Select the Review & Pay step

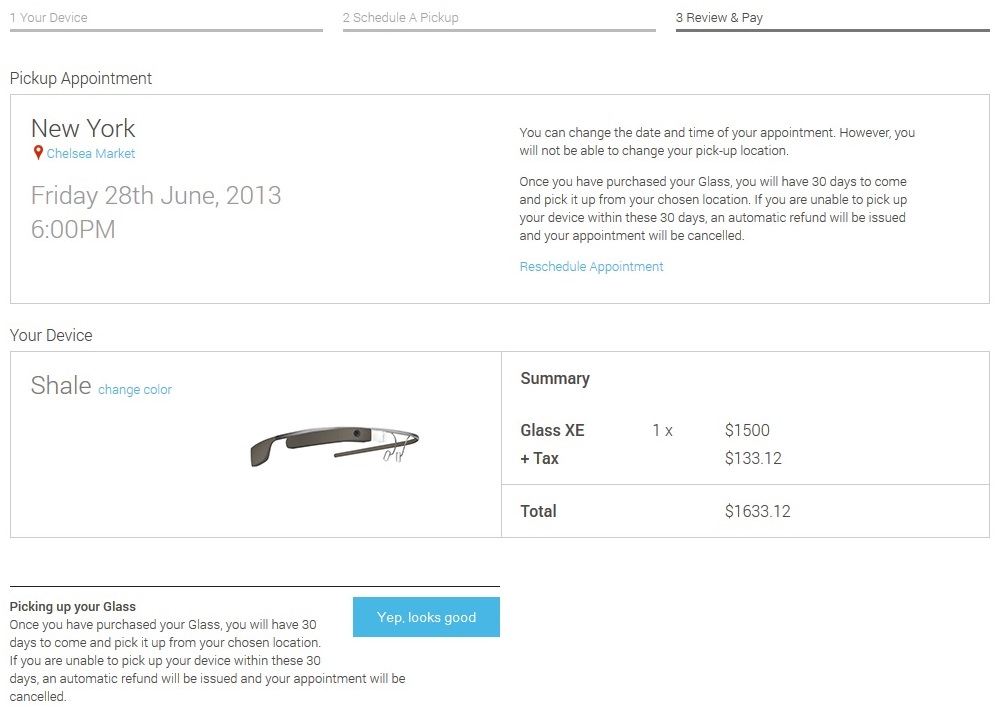click(x=719, y=18)
